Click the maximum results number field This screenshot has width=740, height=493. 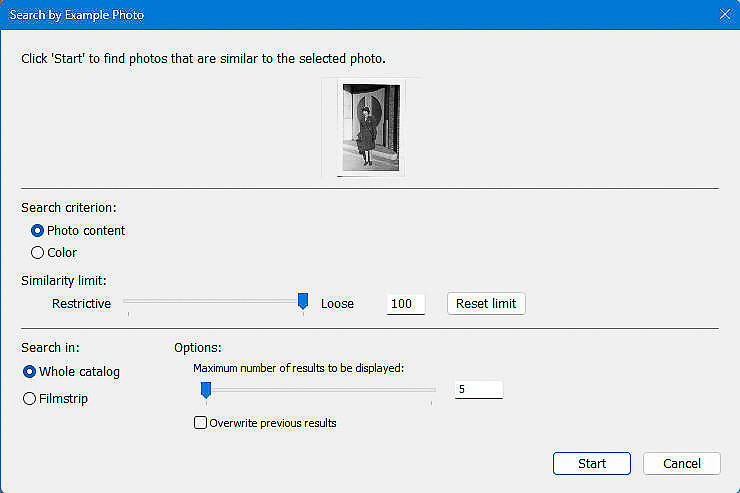point(479,389)
